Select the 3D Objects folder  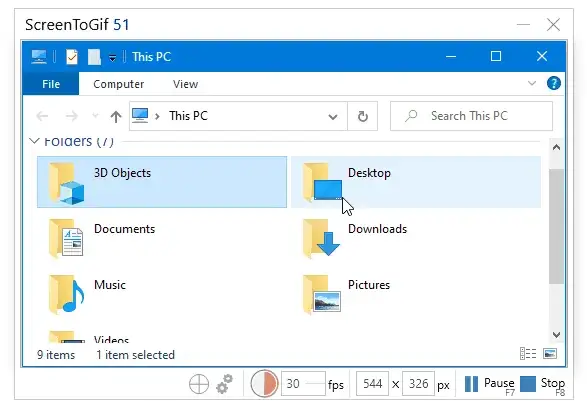[162, 182]
